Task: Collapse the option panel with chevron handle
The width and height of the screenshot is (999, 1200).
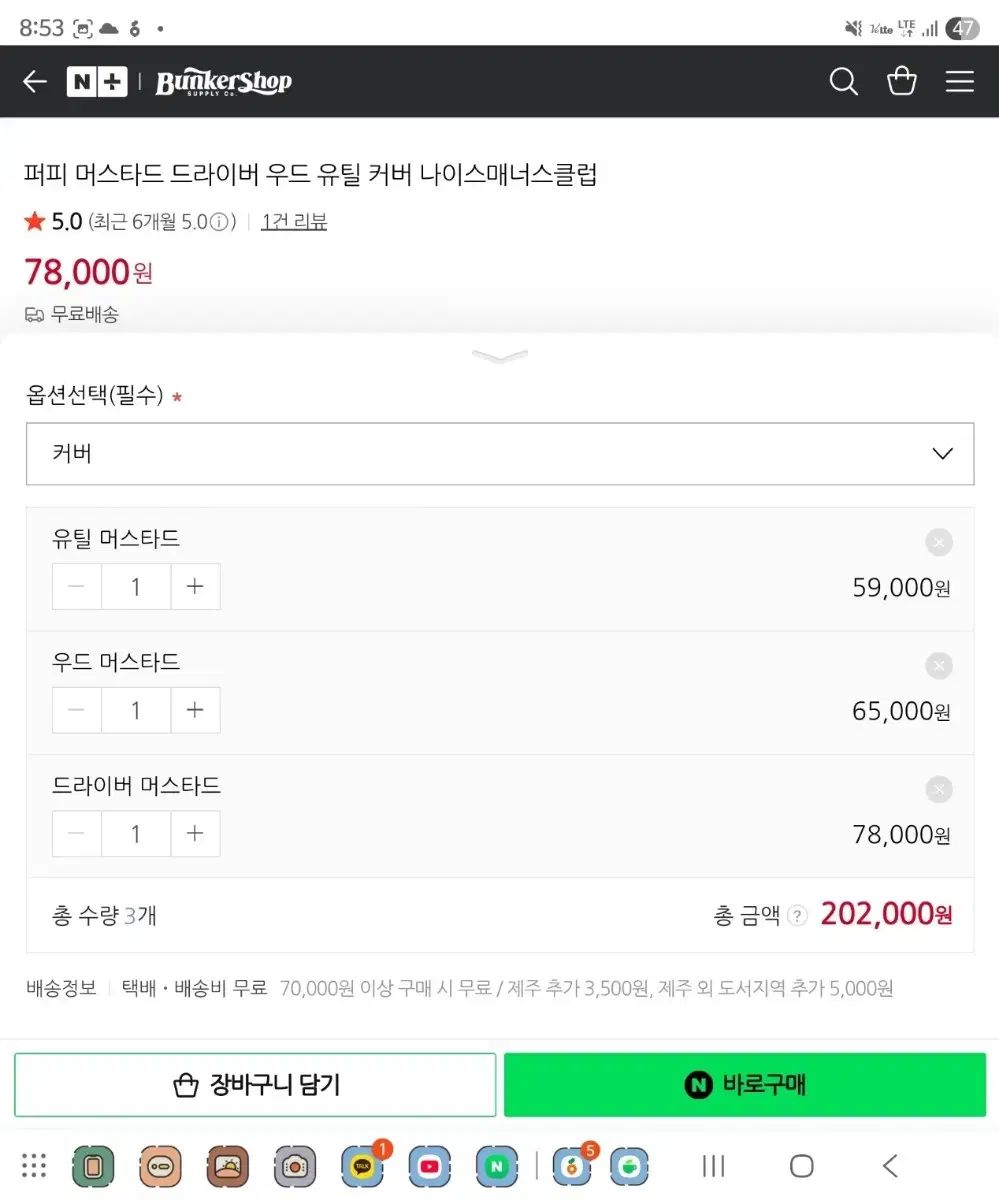Action: tap(500, 356)
